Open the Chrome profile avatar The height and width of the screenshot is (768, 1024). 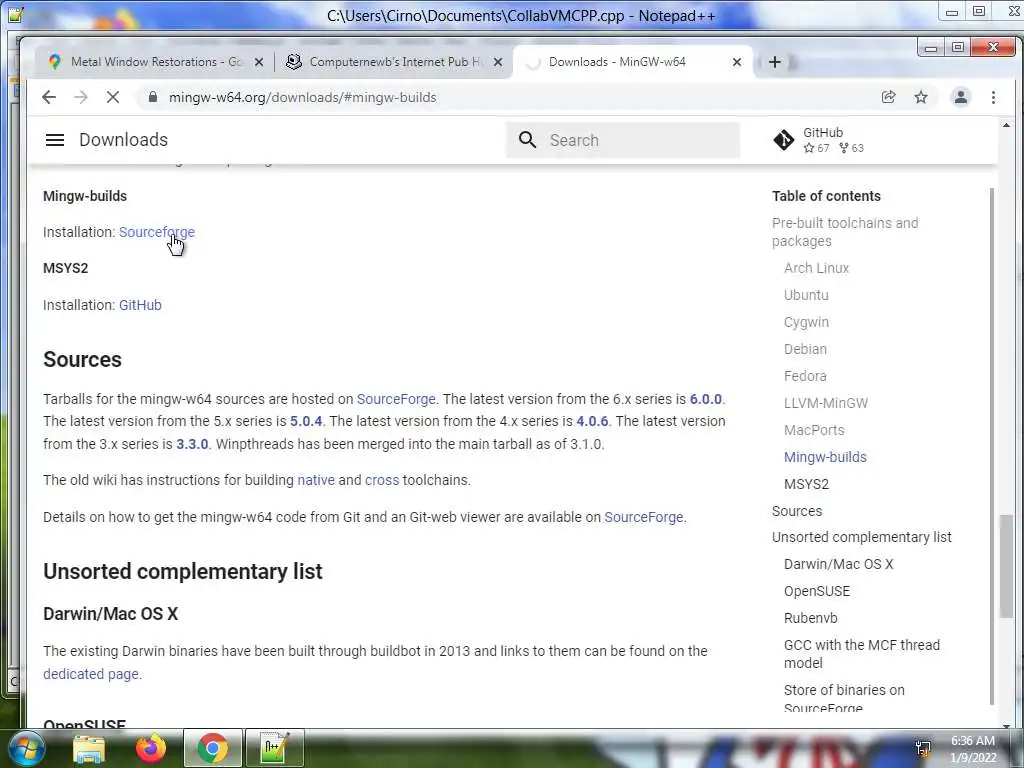[x=961, y=97]
